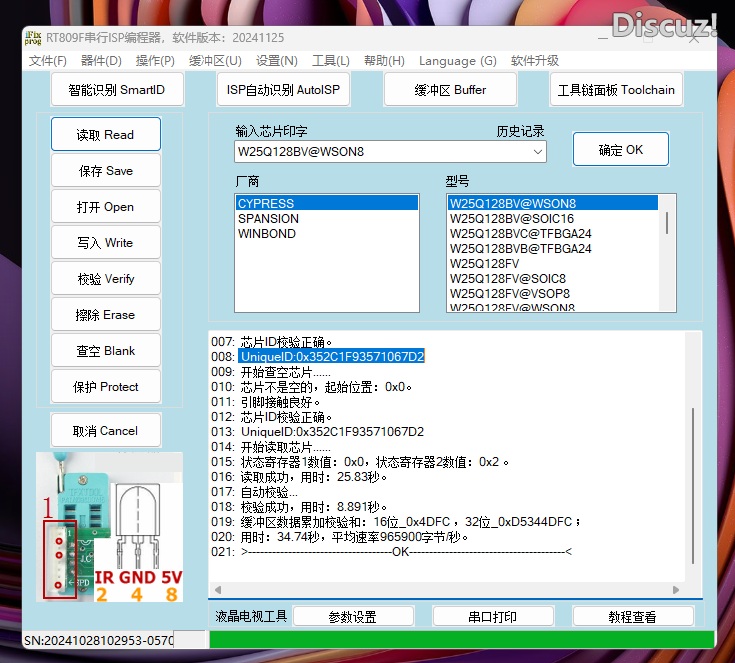The width and height of the screenshot is (735, 663).
Task: Click the green progress bar
Action: [x=462, y=640]
